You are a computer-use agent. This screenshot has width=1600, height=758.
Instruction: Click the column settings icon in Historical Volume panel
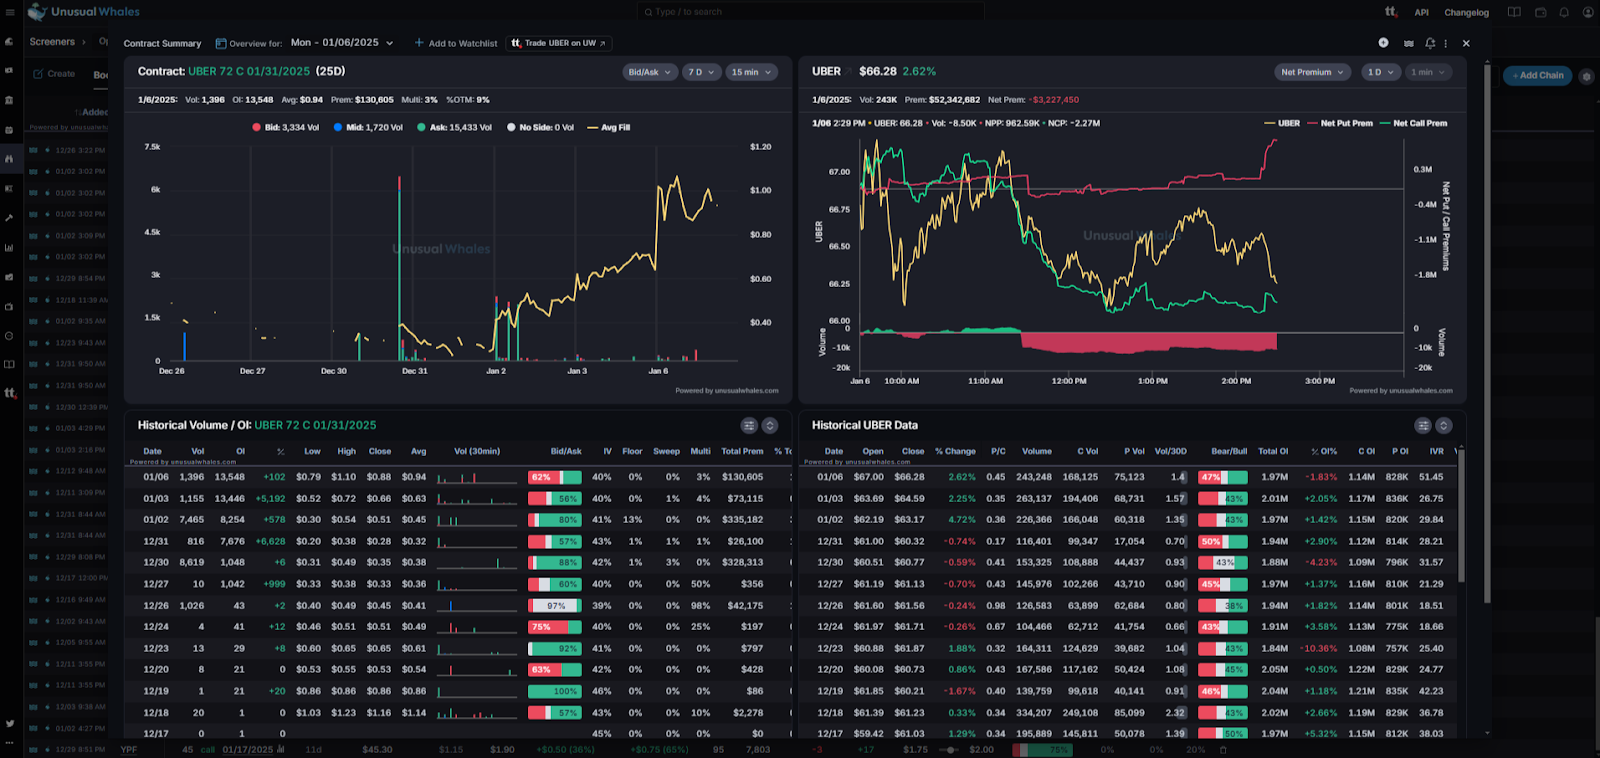click(749, 425)
